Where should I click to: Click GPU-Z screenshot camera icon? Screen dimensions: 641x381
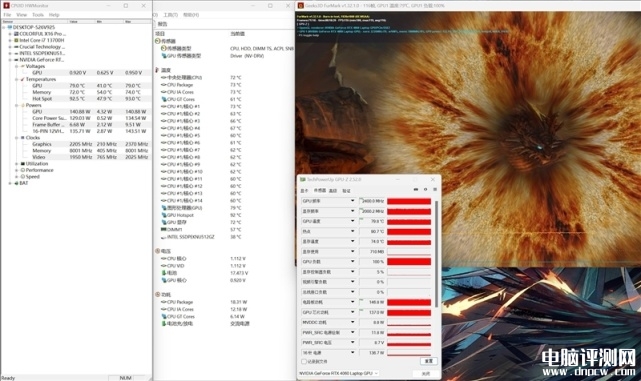[x=416, y=190]
